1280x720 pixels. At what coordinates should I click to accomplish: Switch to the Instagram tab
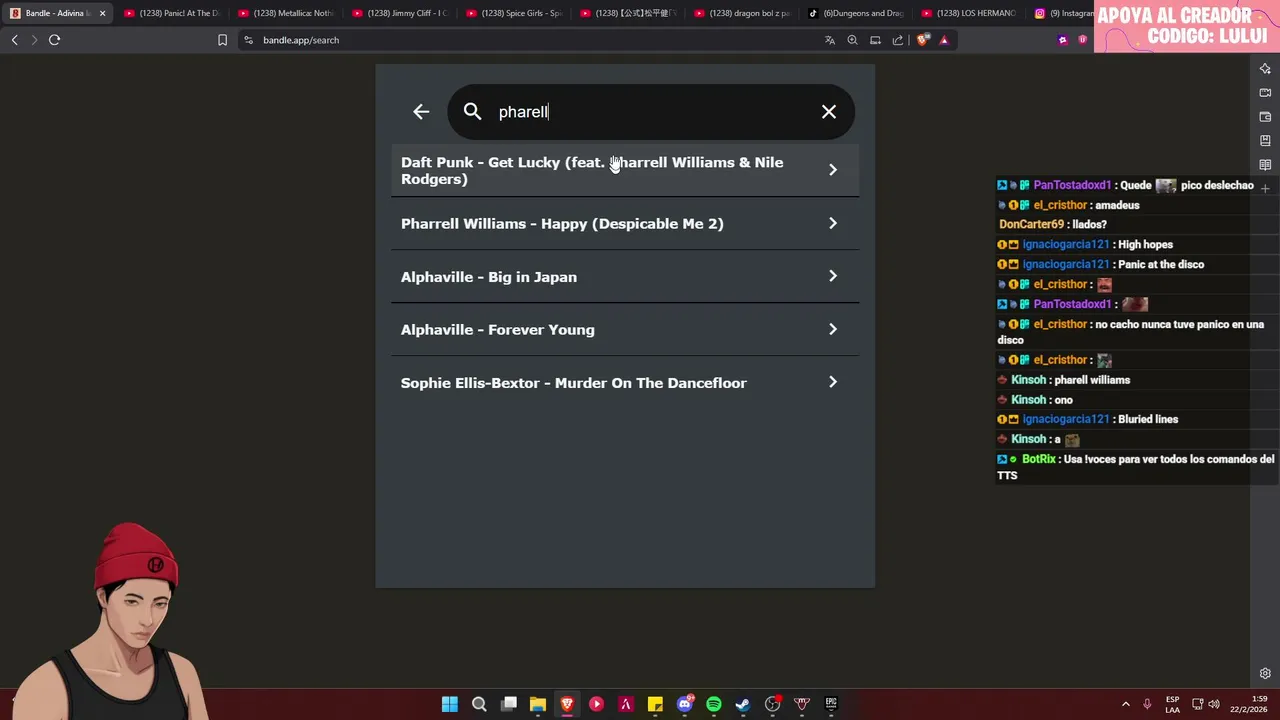pyautogui.click(x=1062, y=13)
